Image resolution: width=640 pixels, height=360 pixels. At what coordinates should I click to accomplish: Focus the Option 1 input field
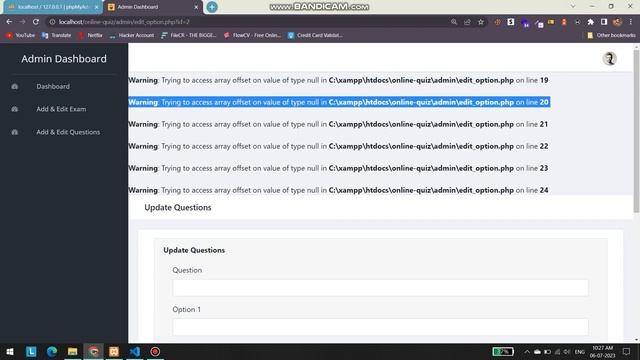(x=380, y=327)
